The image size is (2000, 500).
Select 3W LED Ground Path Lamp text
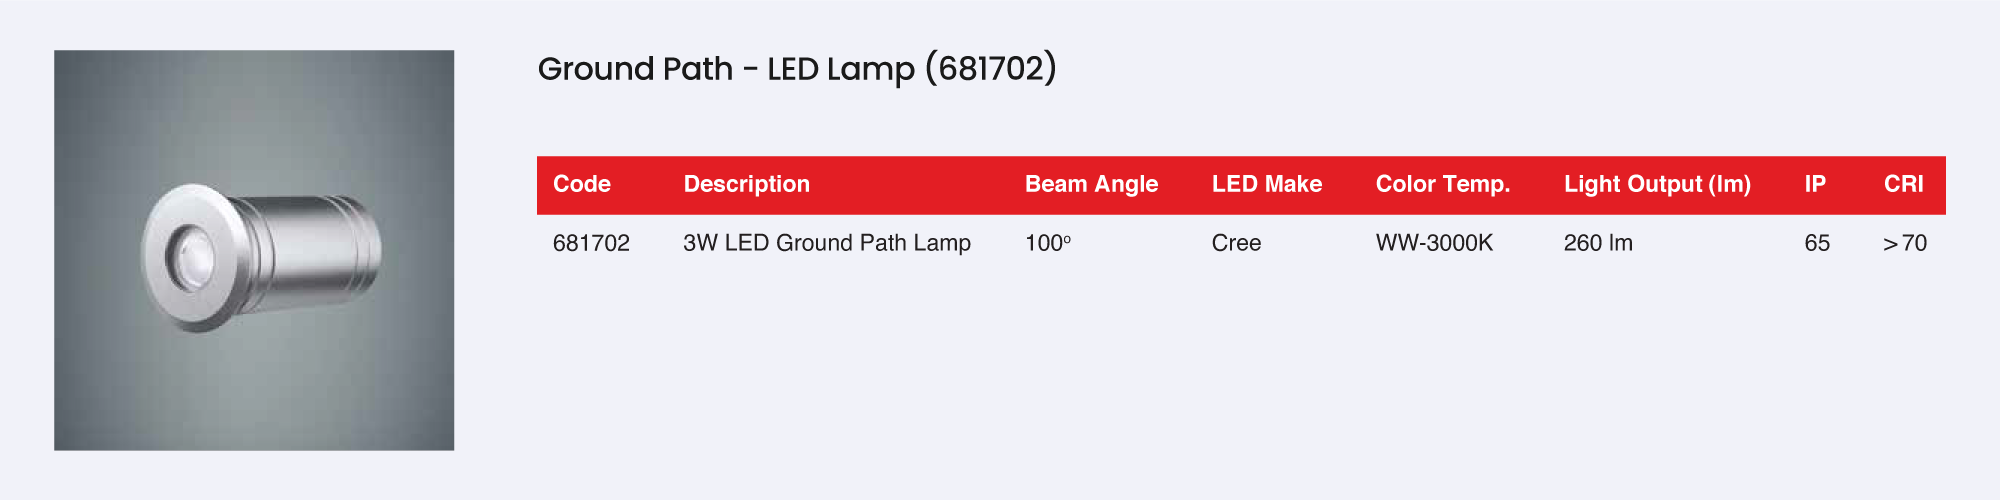[826, 243]
